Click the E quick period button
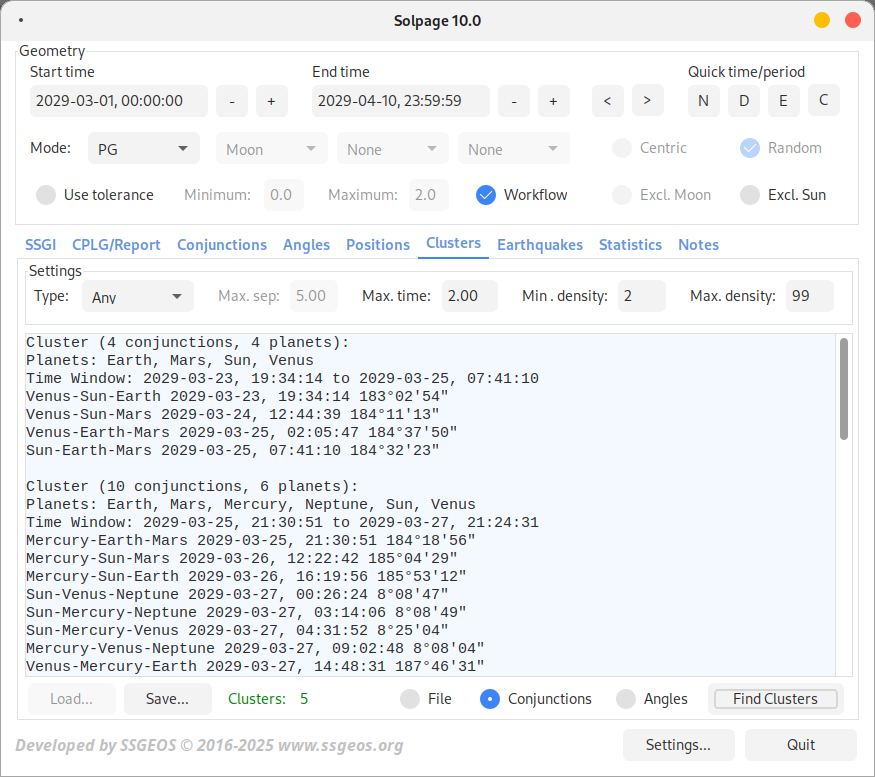 (783, 100)
